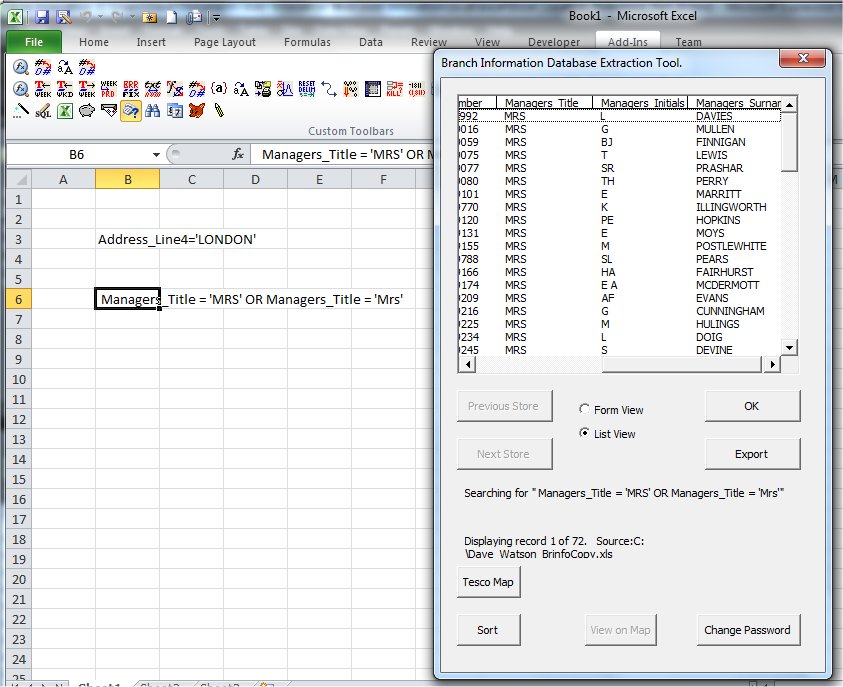Switch to the Home ribbon tab

tap(94, 42)
